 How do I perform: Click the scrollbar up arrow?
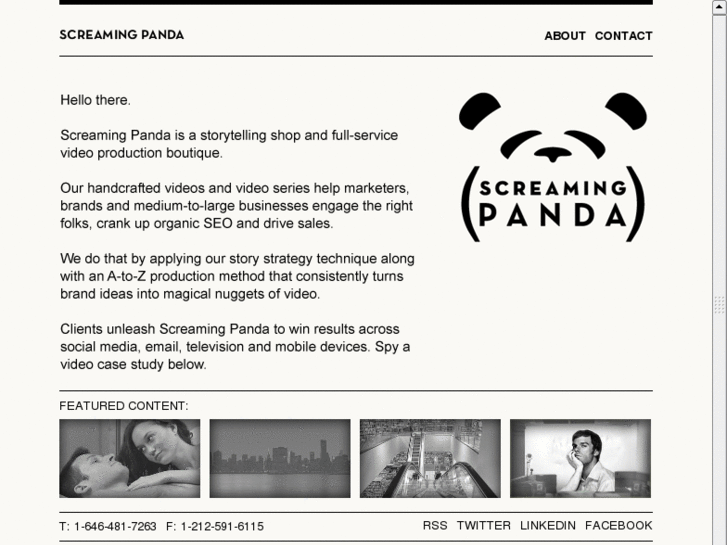pos(720,7)
